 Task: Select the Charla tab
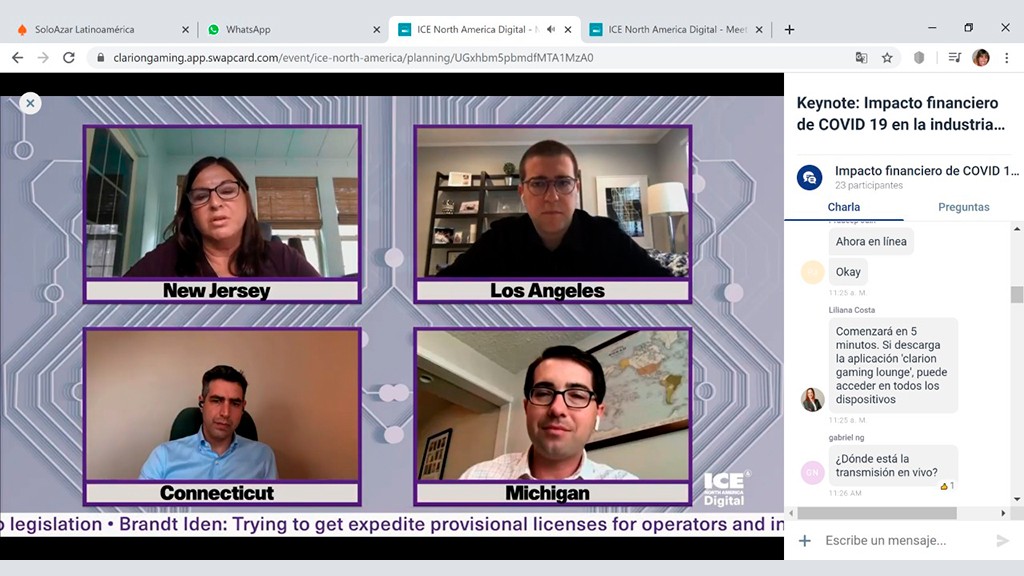point(844,207)
